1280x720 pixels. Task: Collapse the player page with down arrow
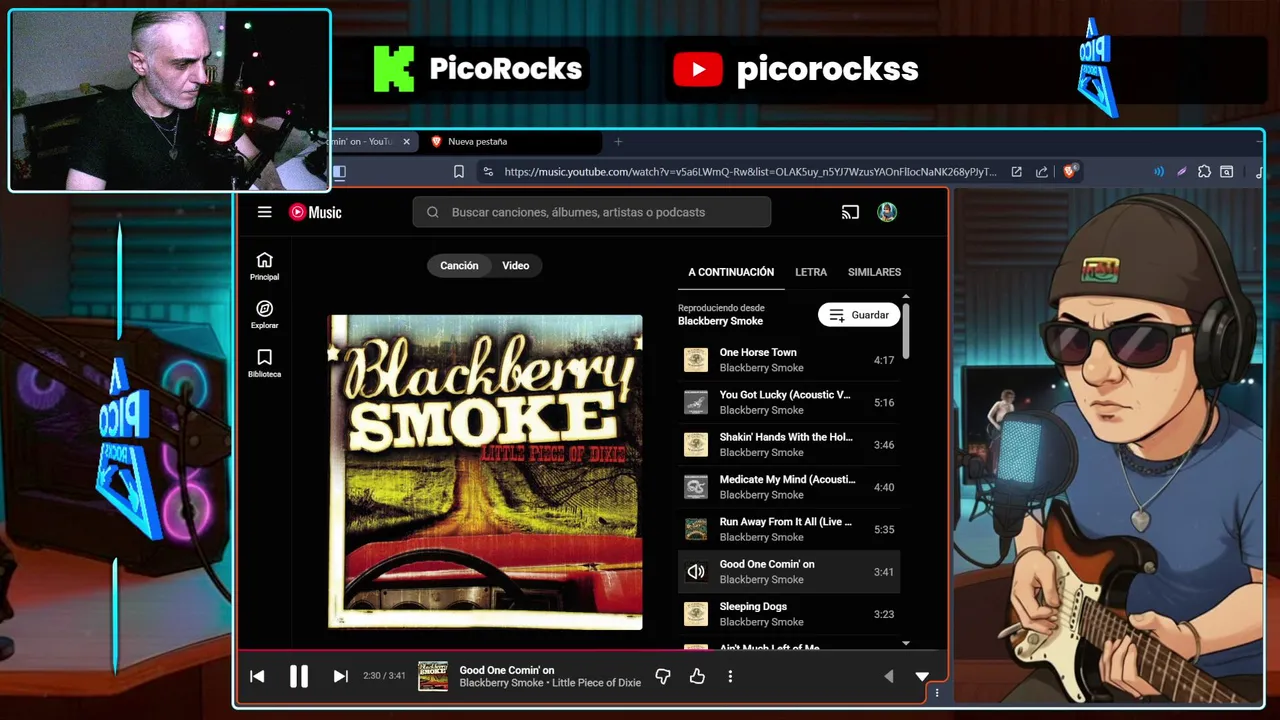coord(922,677)
